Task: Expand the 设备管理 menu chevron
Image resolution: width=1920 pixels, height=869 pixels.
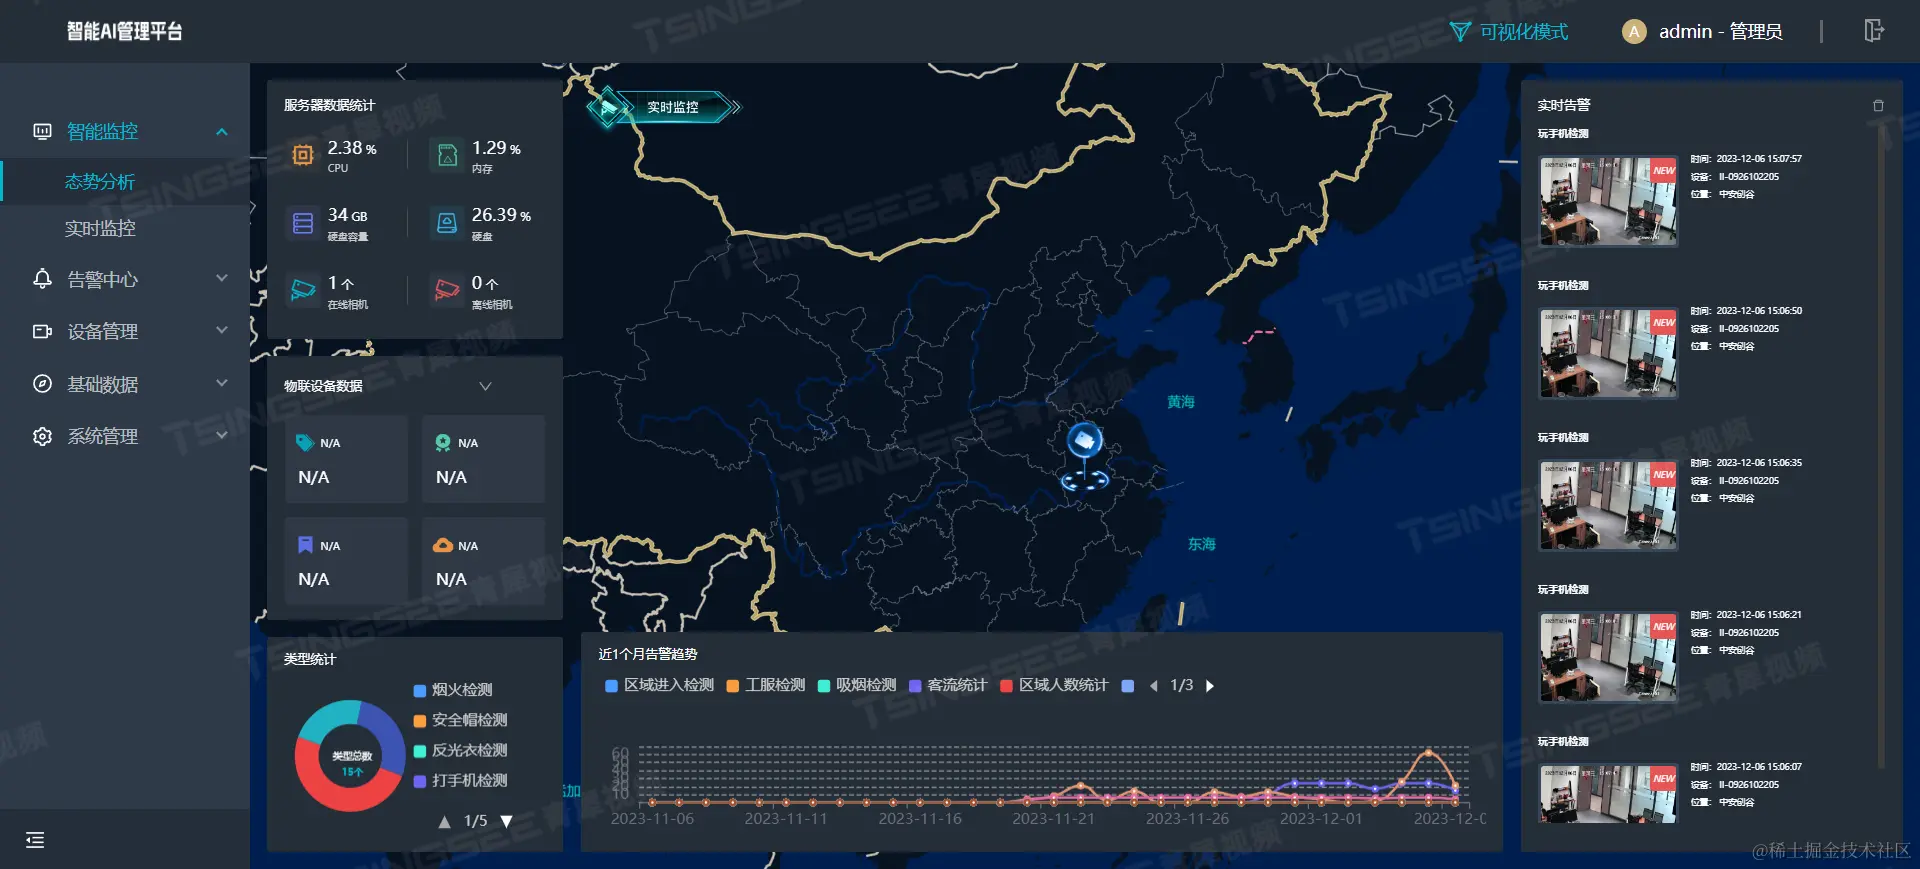Action: click(x=222, y=330)
